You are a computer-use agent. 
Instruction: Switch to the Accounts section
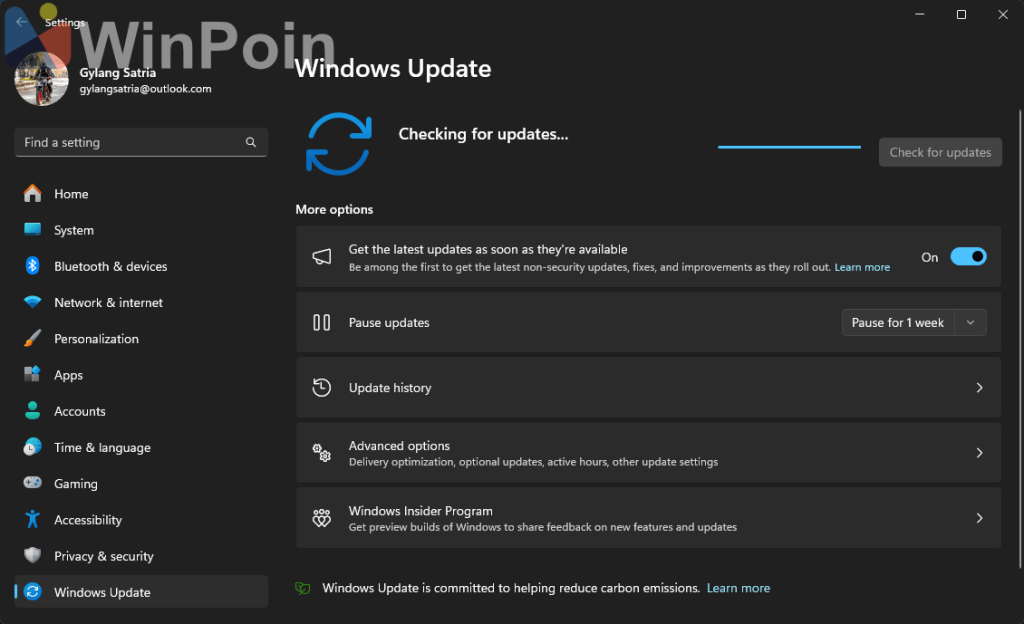pos(79,411)
